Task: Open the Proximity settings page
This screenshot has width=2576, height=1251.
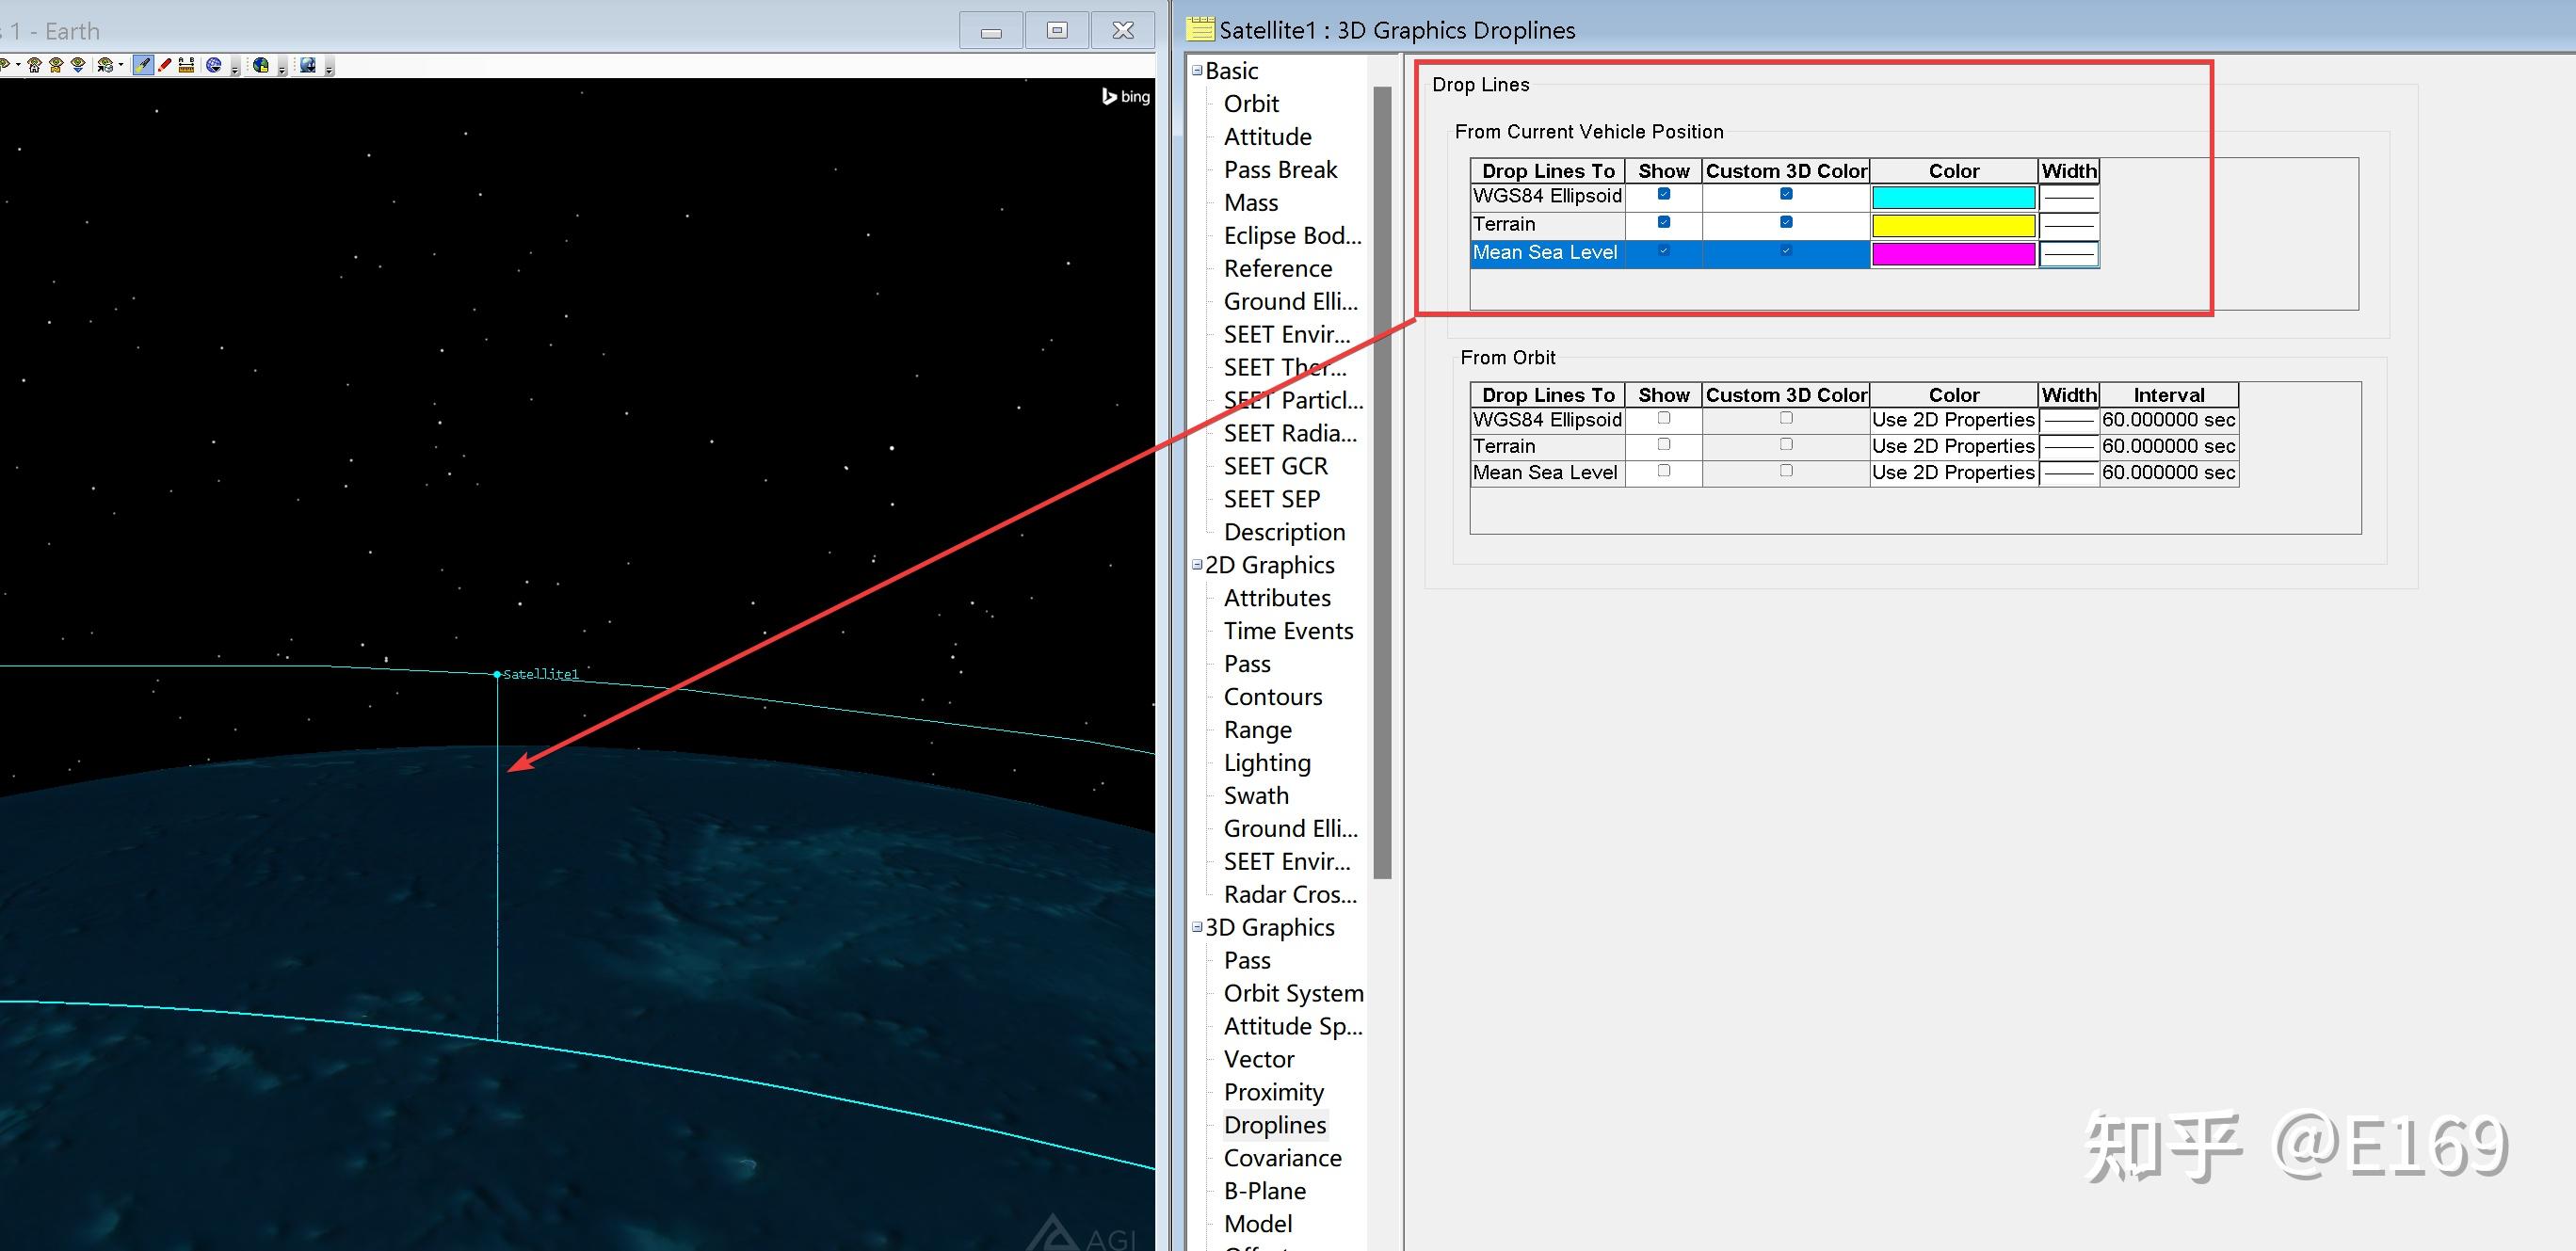Action: click(x=1274, y=1091)
